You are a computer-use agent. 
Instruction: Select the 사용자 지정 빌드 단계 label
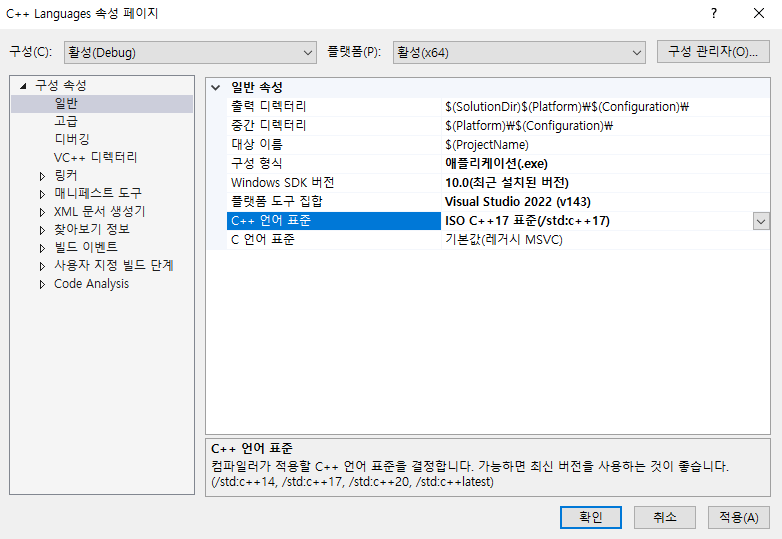point(114,266)
